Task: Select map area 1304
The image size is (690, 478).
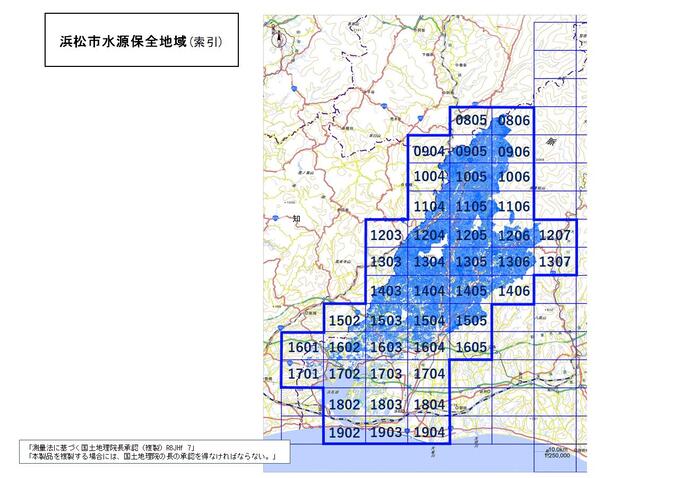Action: click(x=429, y=261)
